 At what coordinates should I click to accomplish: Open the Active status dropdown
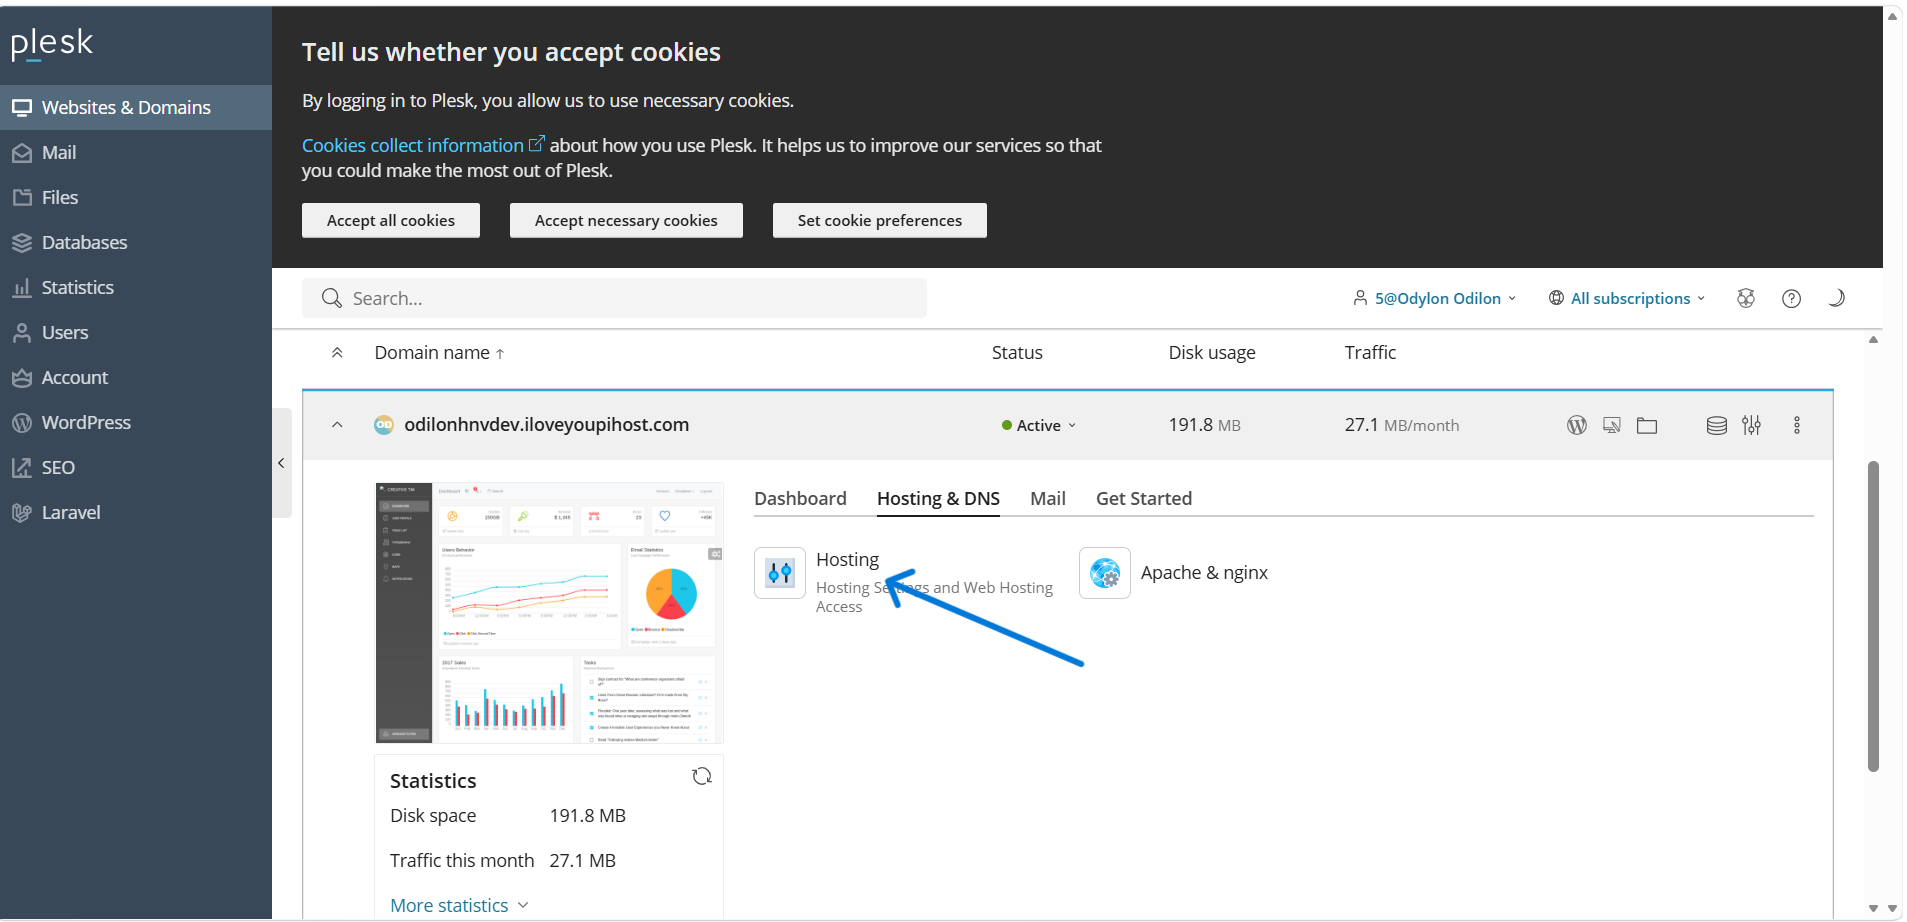1040,425
